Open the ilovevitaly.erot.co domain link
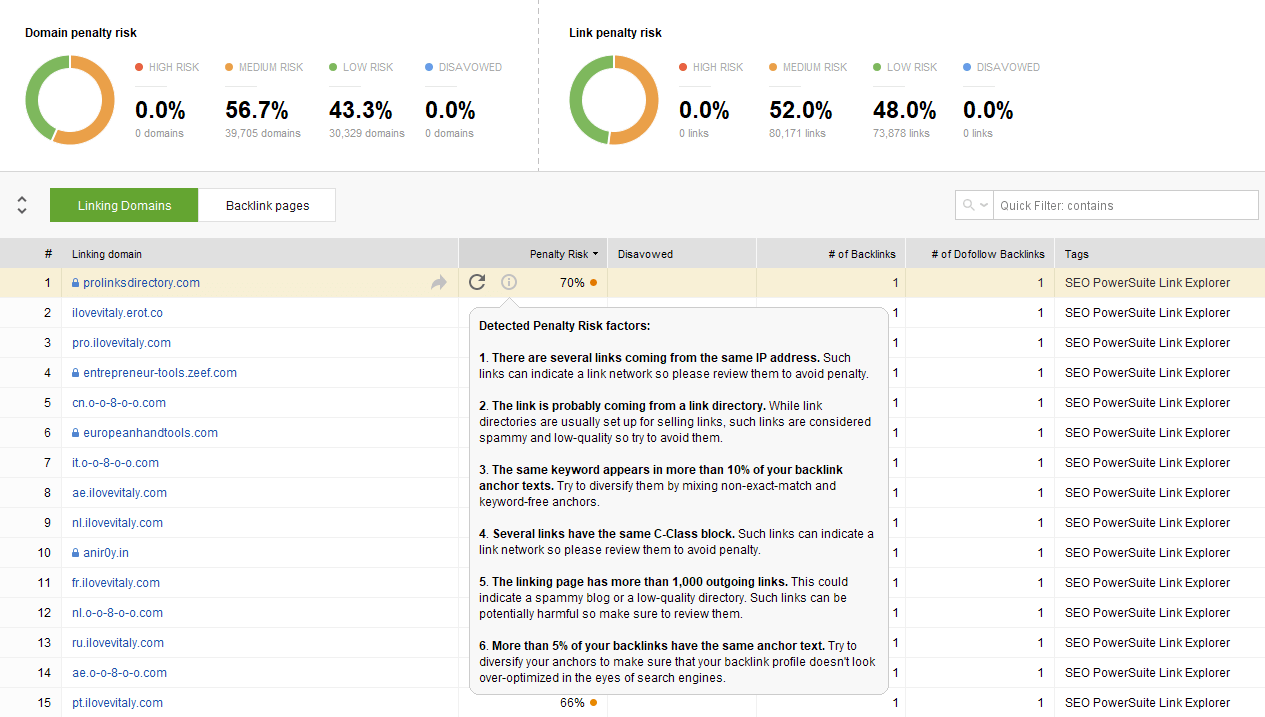The width and height of the screenshot is (1265, 717). tap(117, 313)
